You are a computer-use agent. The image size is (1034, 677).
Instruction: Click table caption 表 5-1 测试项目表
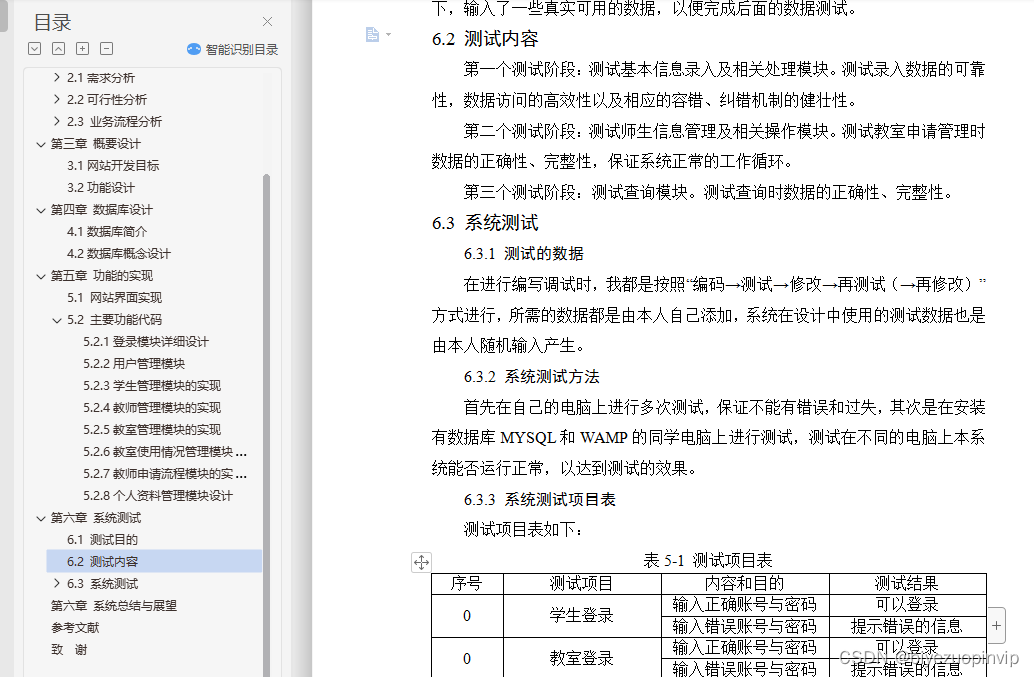(708, 561)
